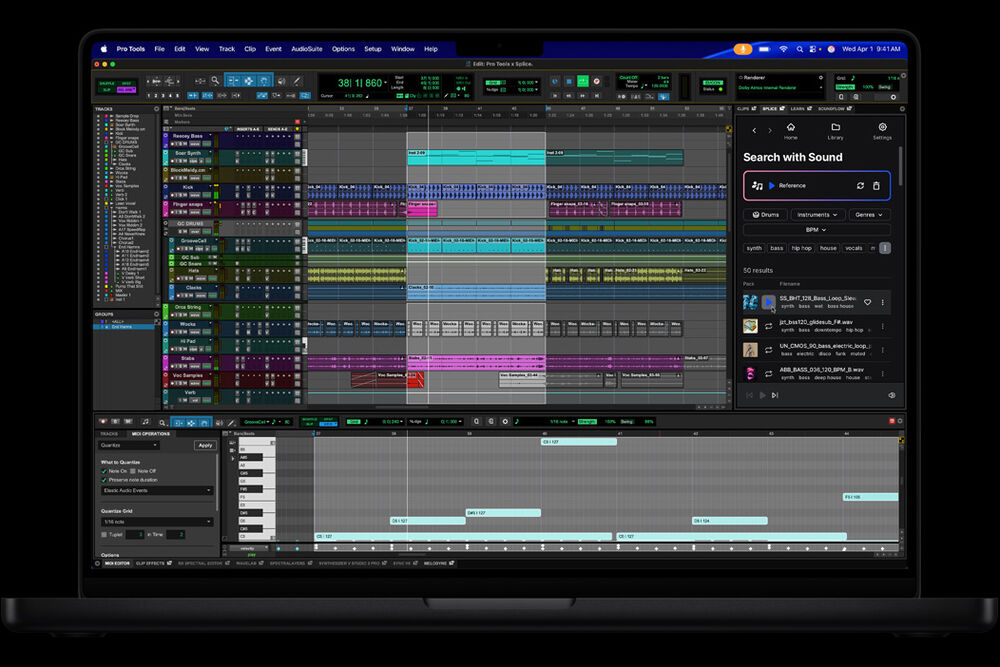
Task: Enable Shuffle edit mode
Action: pos(107,84)
